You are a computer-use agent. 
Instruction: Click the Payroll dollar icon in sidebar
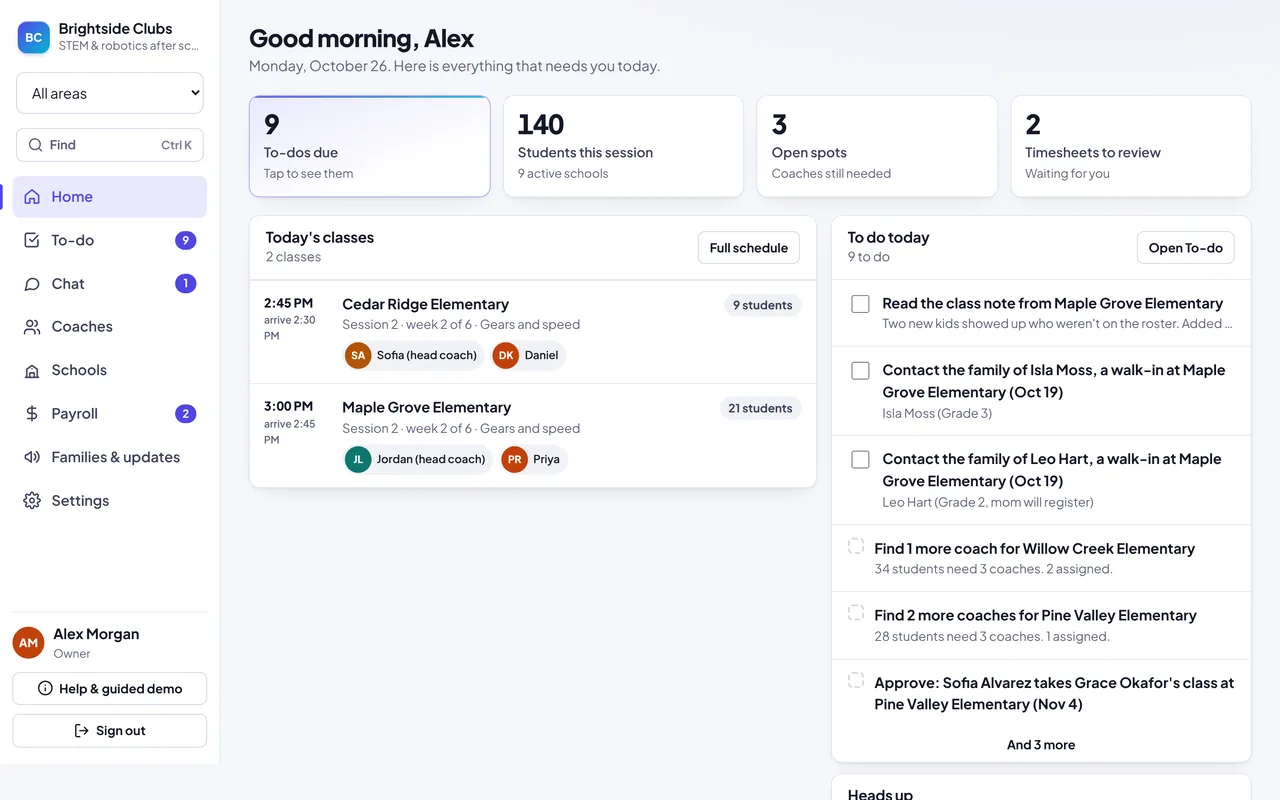click(x=32, y=414)
